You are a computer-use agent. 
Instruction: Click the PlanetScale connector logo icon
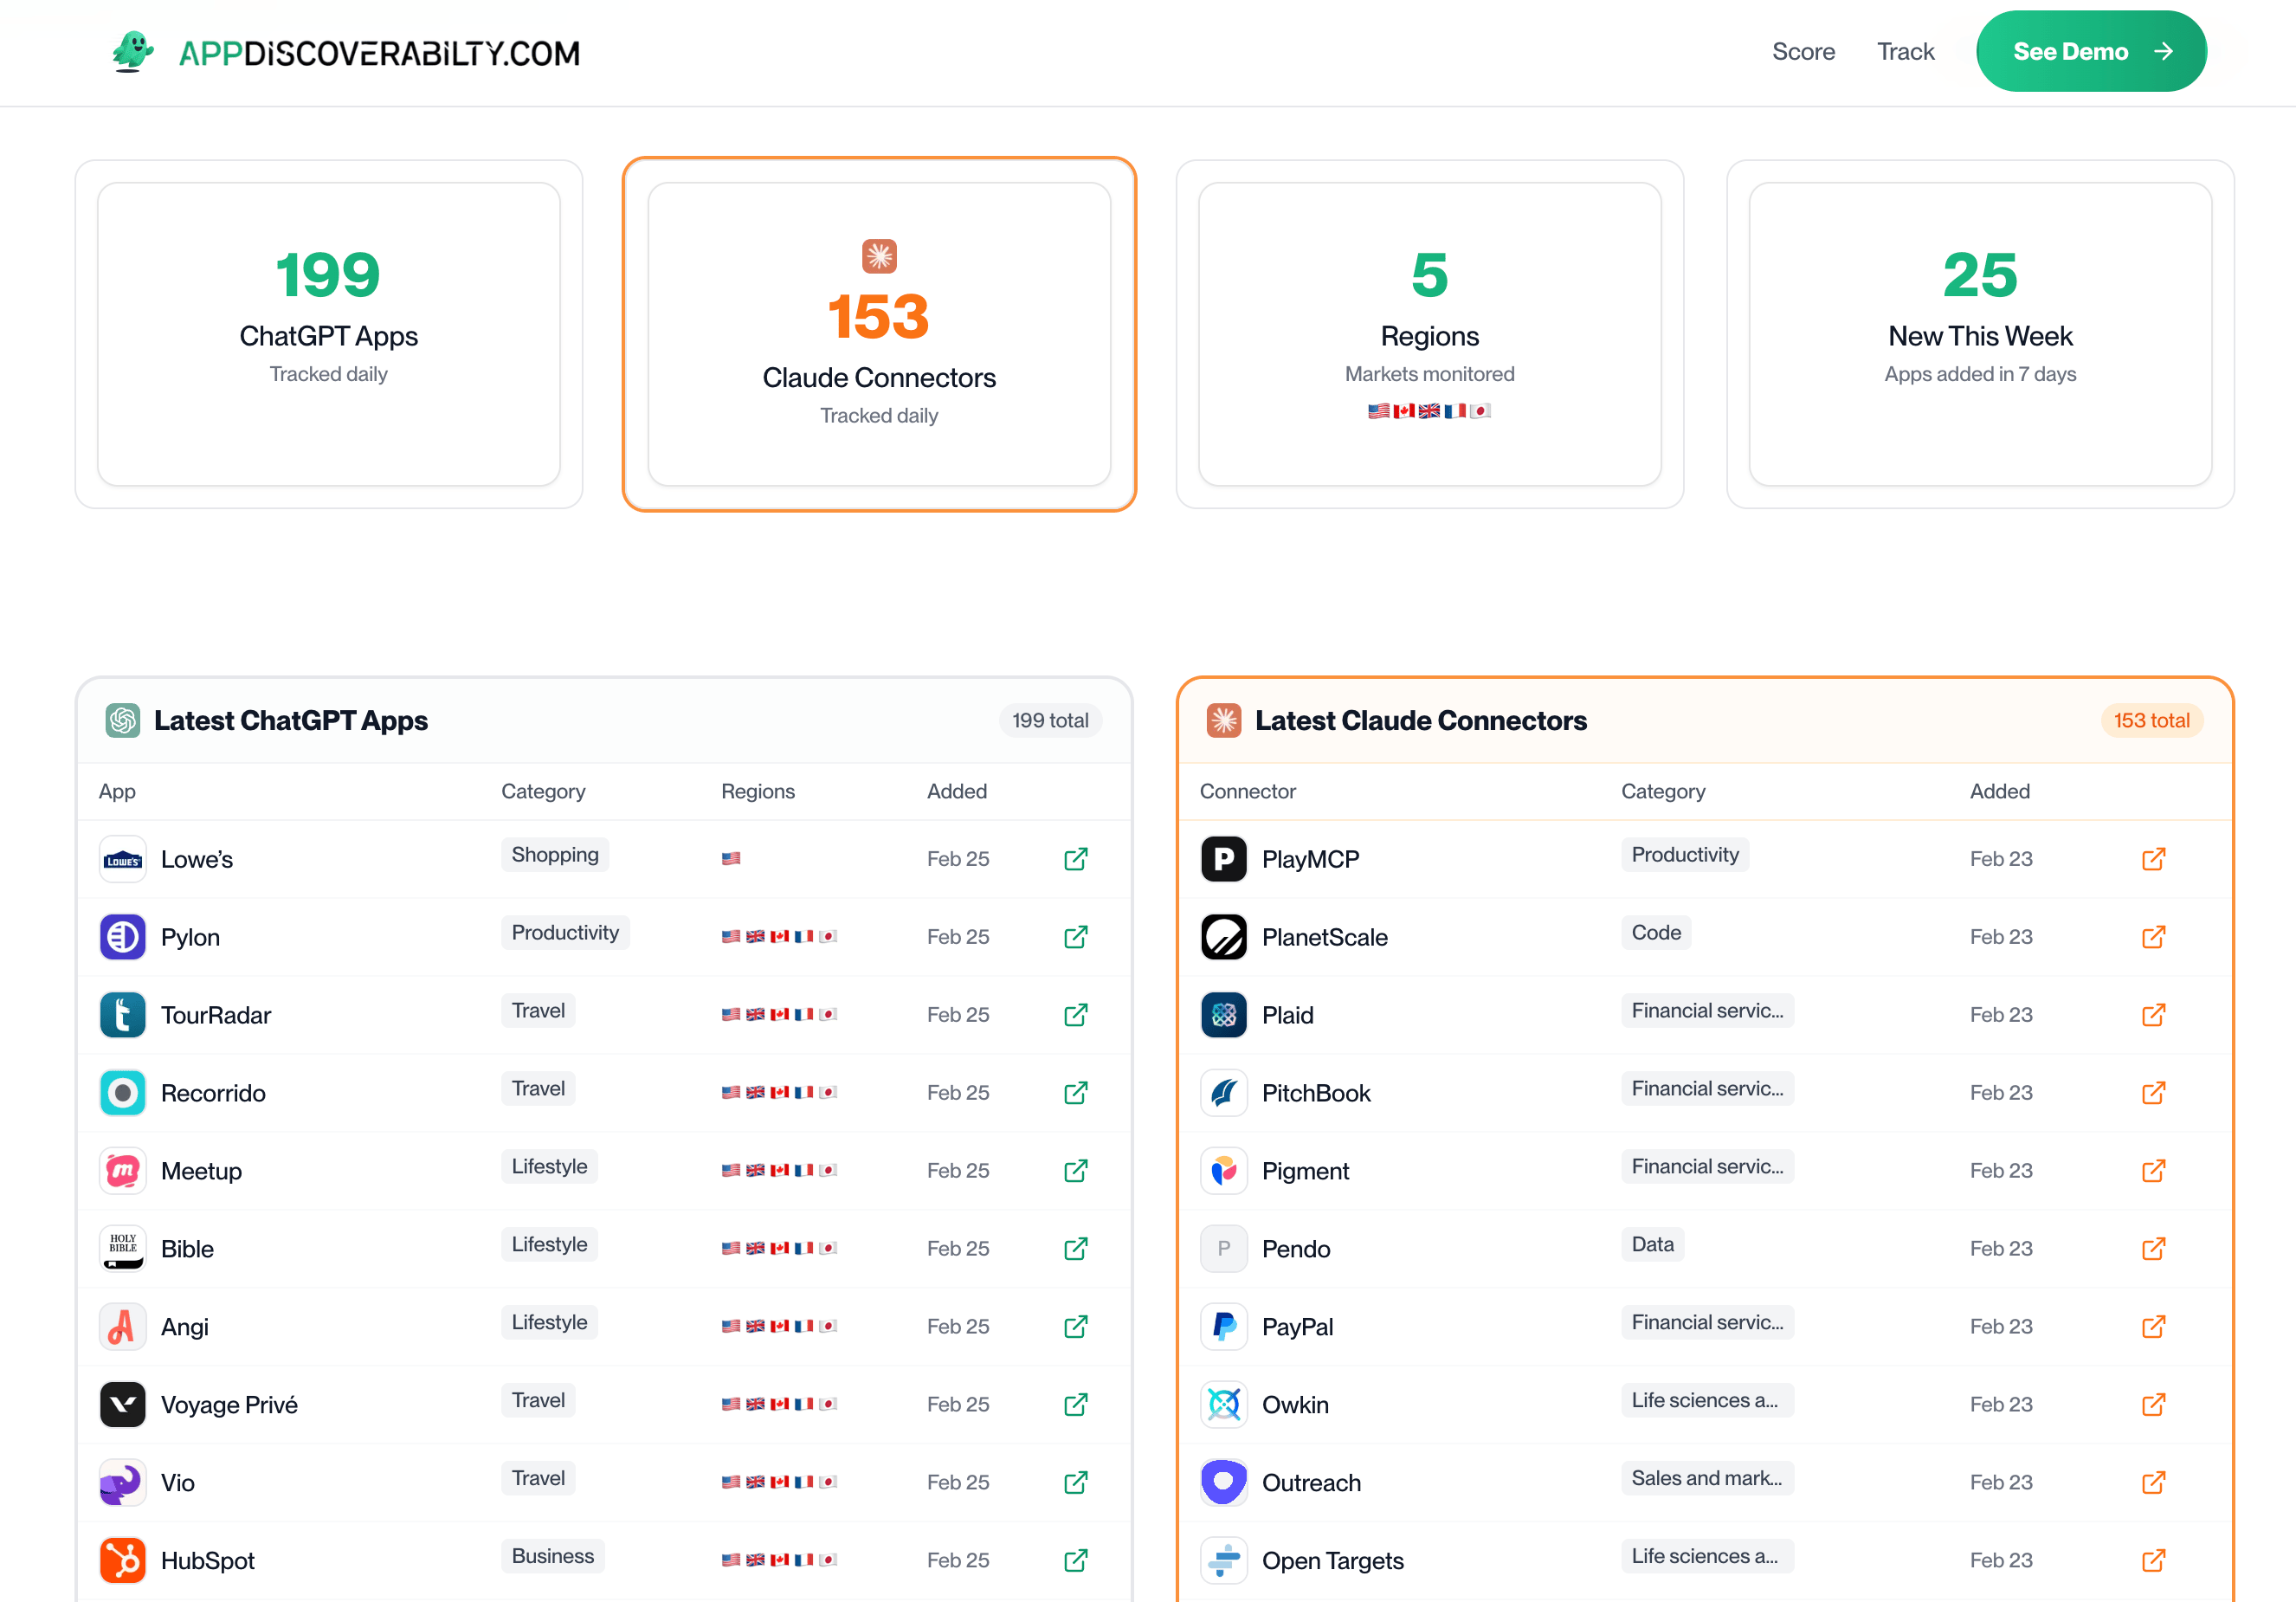click(x=1223, y=937)
